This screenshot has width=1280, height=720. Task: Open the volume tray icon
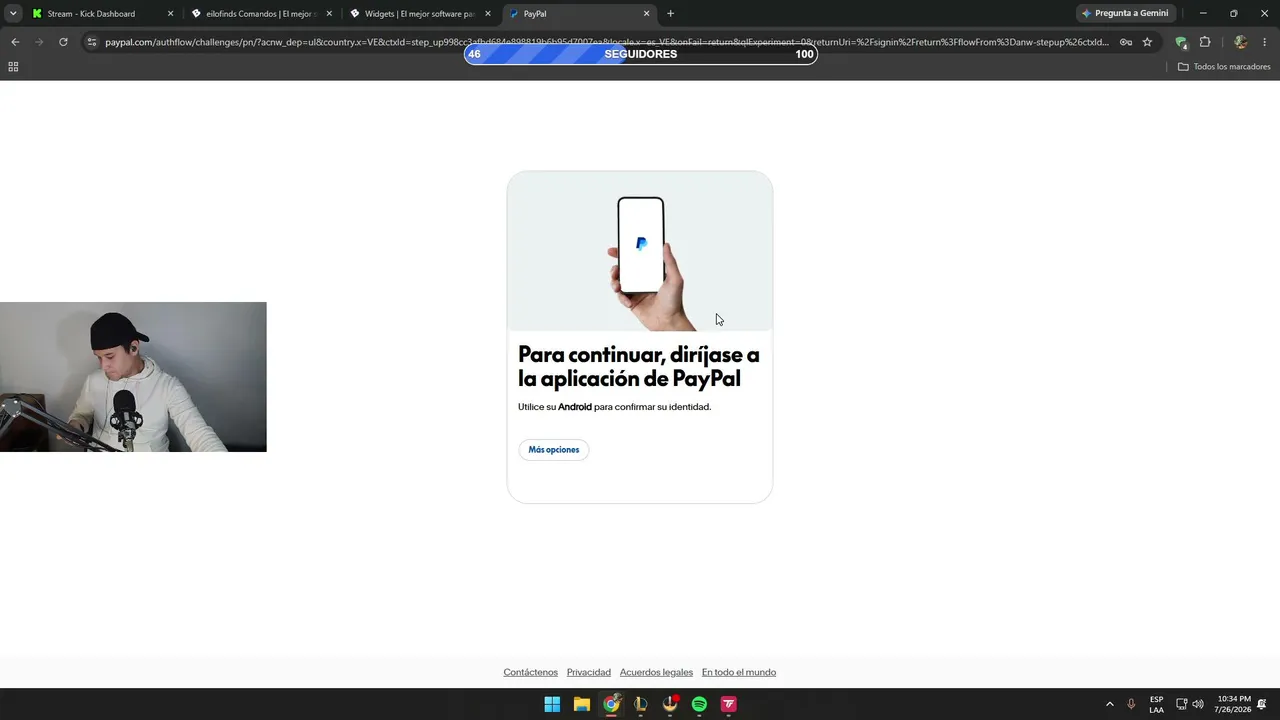pyautogui.click(x=1198, y=704)
